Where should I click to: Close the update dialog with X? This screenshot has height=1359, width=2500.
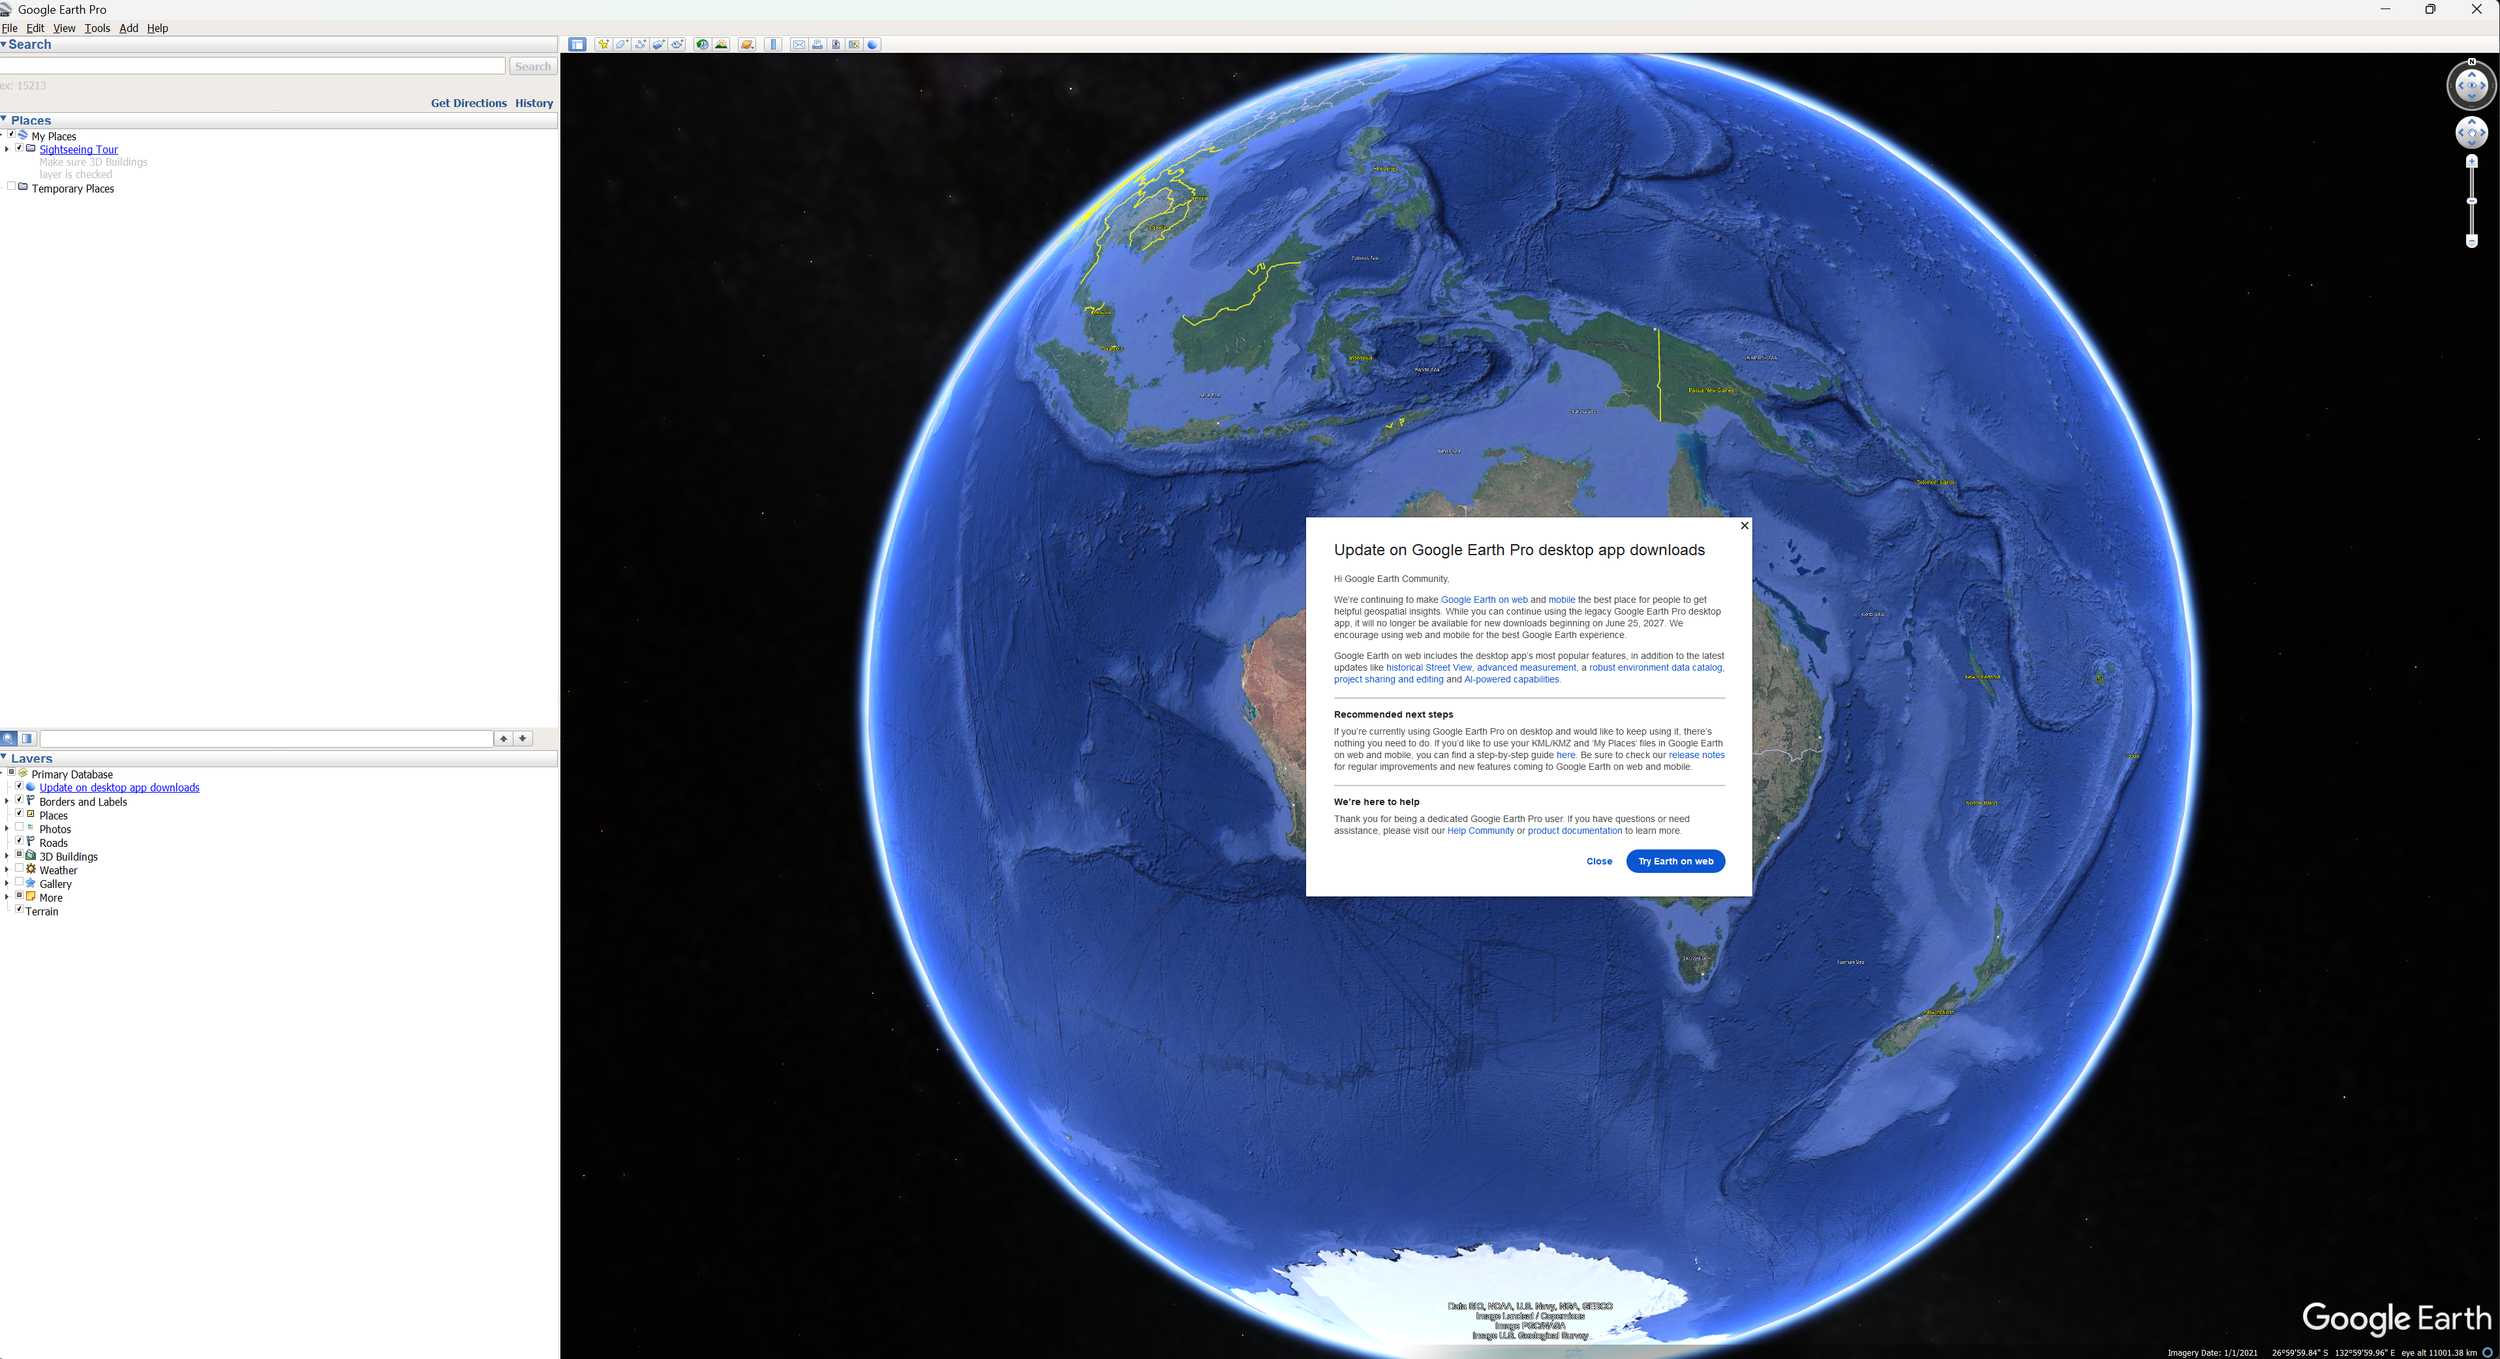[1744, 526]
